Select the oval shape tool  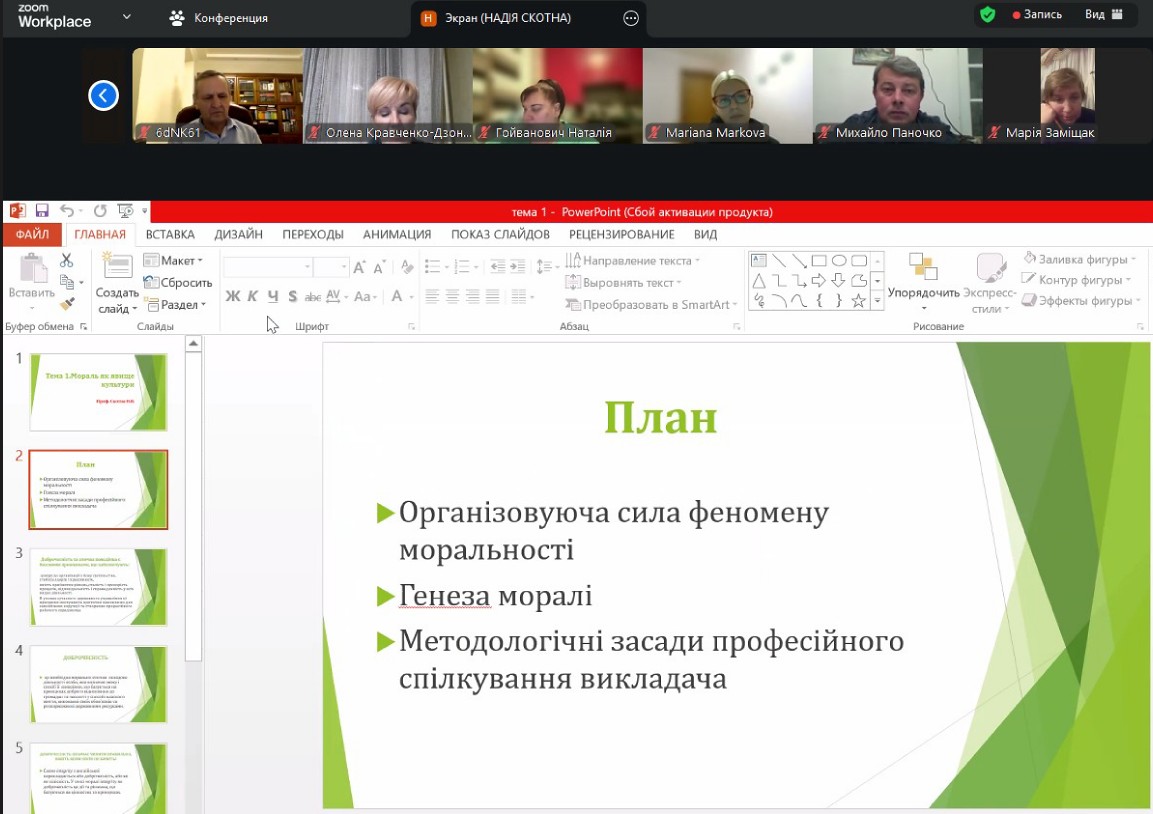839,260
